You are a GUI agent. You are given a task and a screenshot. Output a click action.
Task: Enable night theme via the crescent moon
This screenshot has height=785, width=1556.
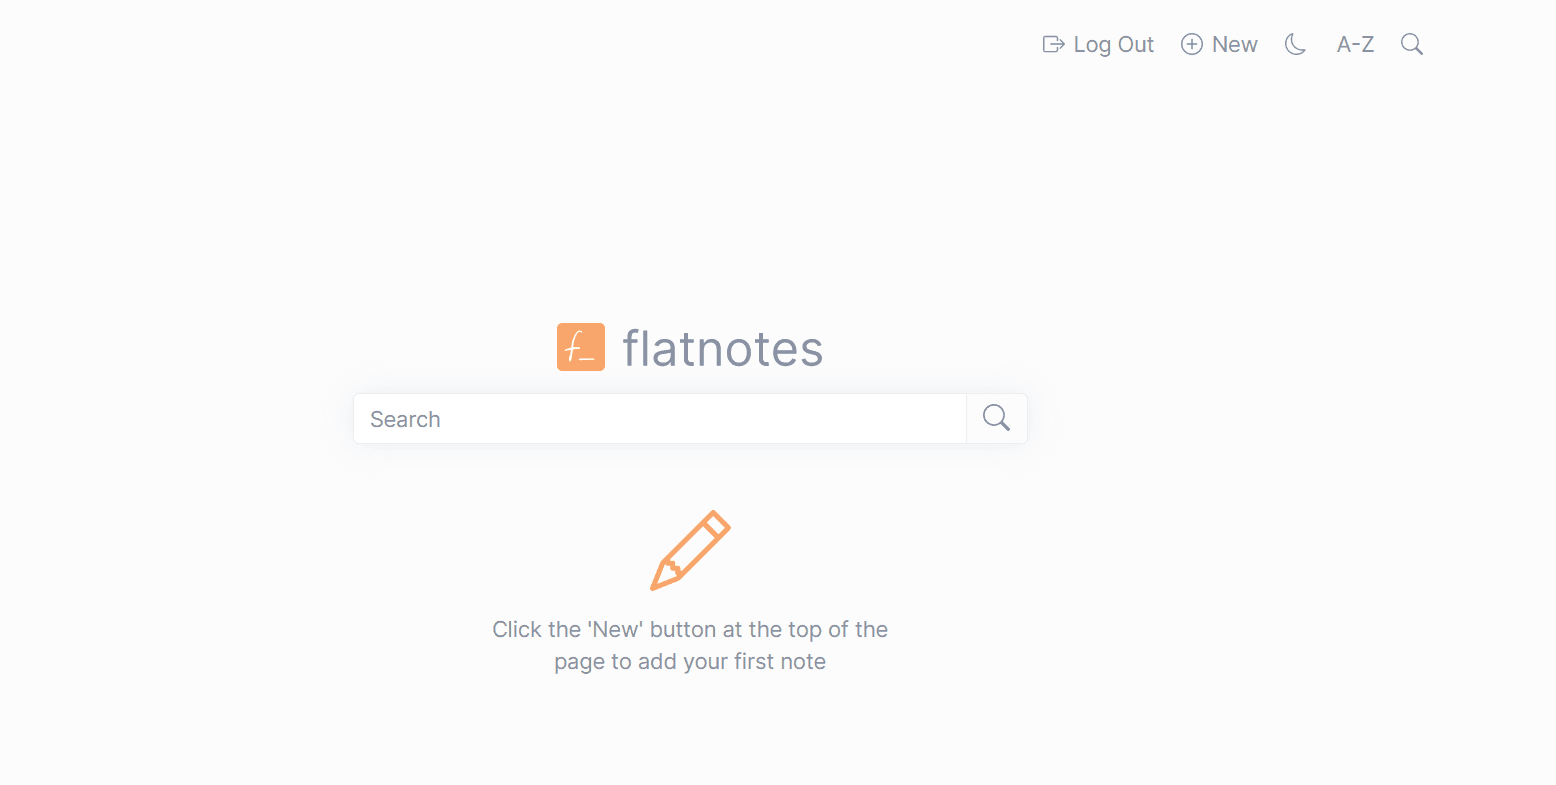tap(1295, 44)
